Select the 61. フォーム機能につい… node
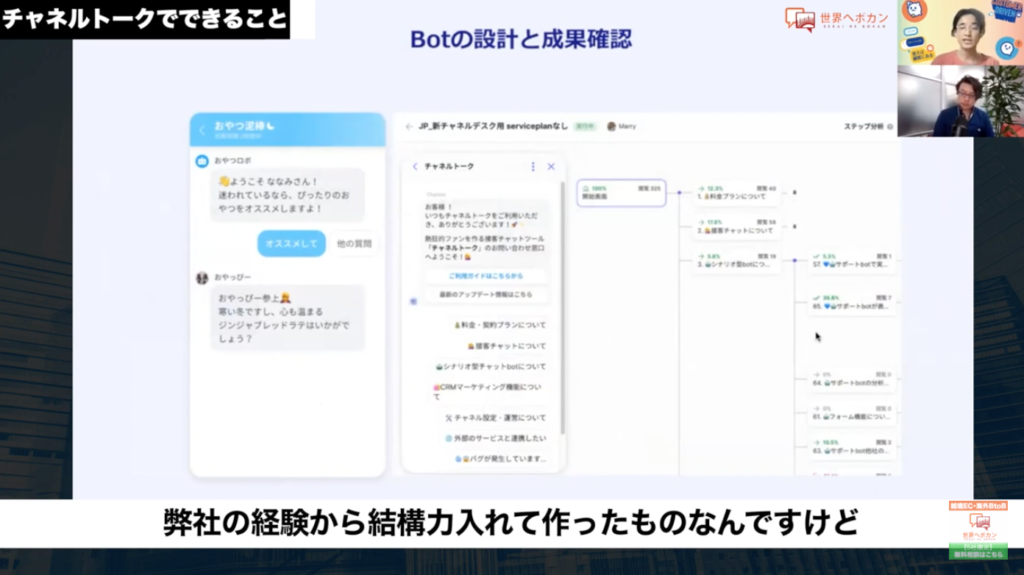This screenshot has height=575, width=1024. coord(852,413)
